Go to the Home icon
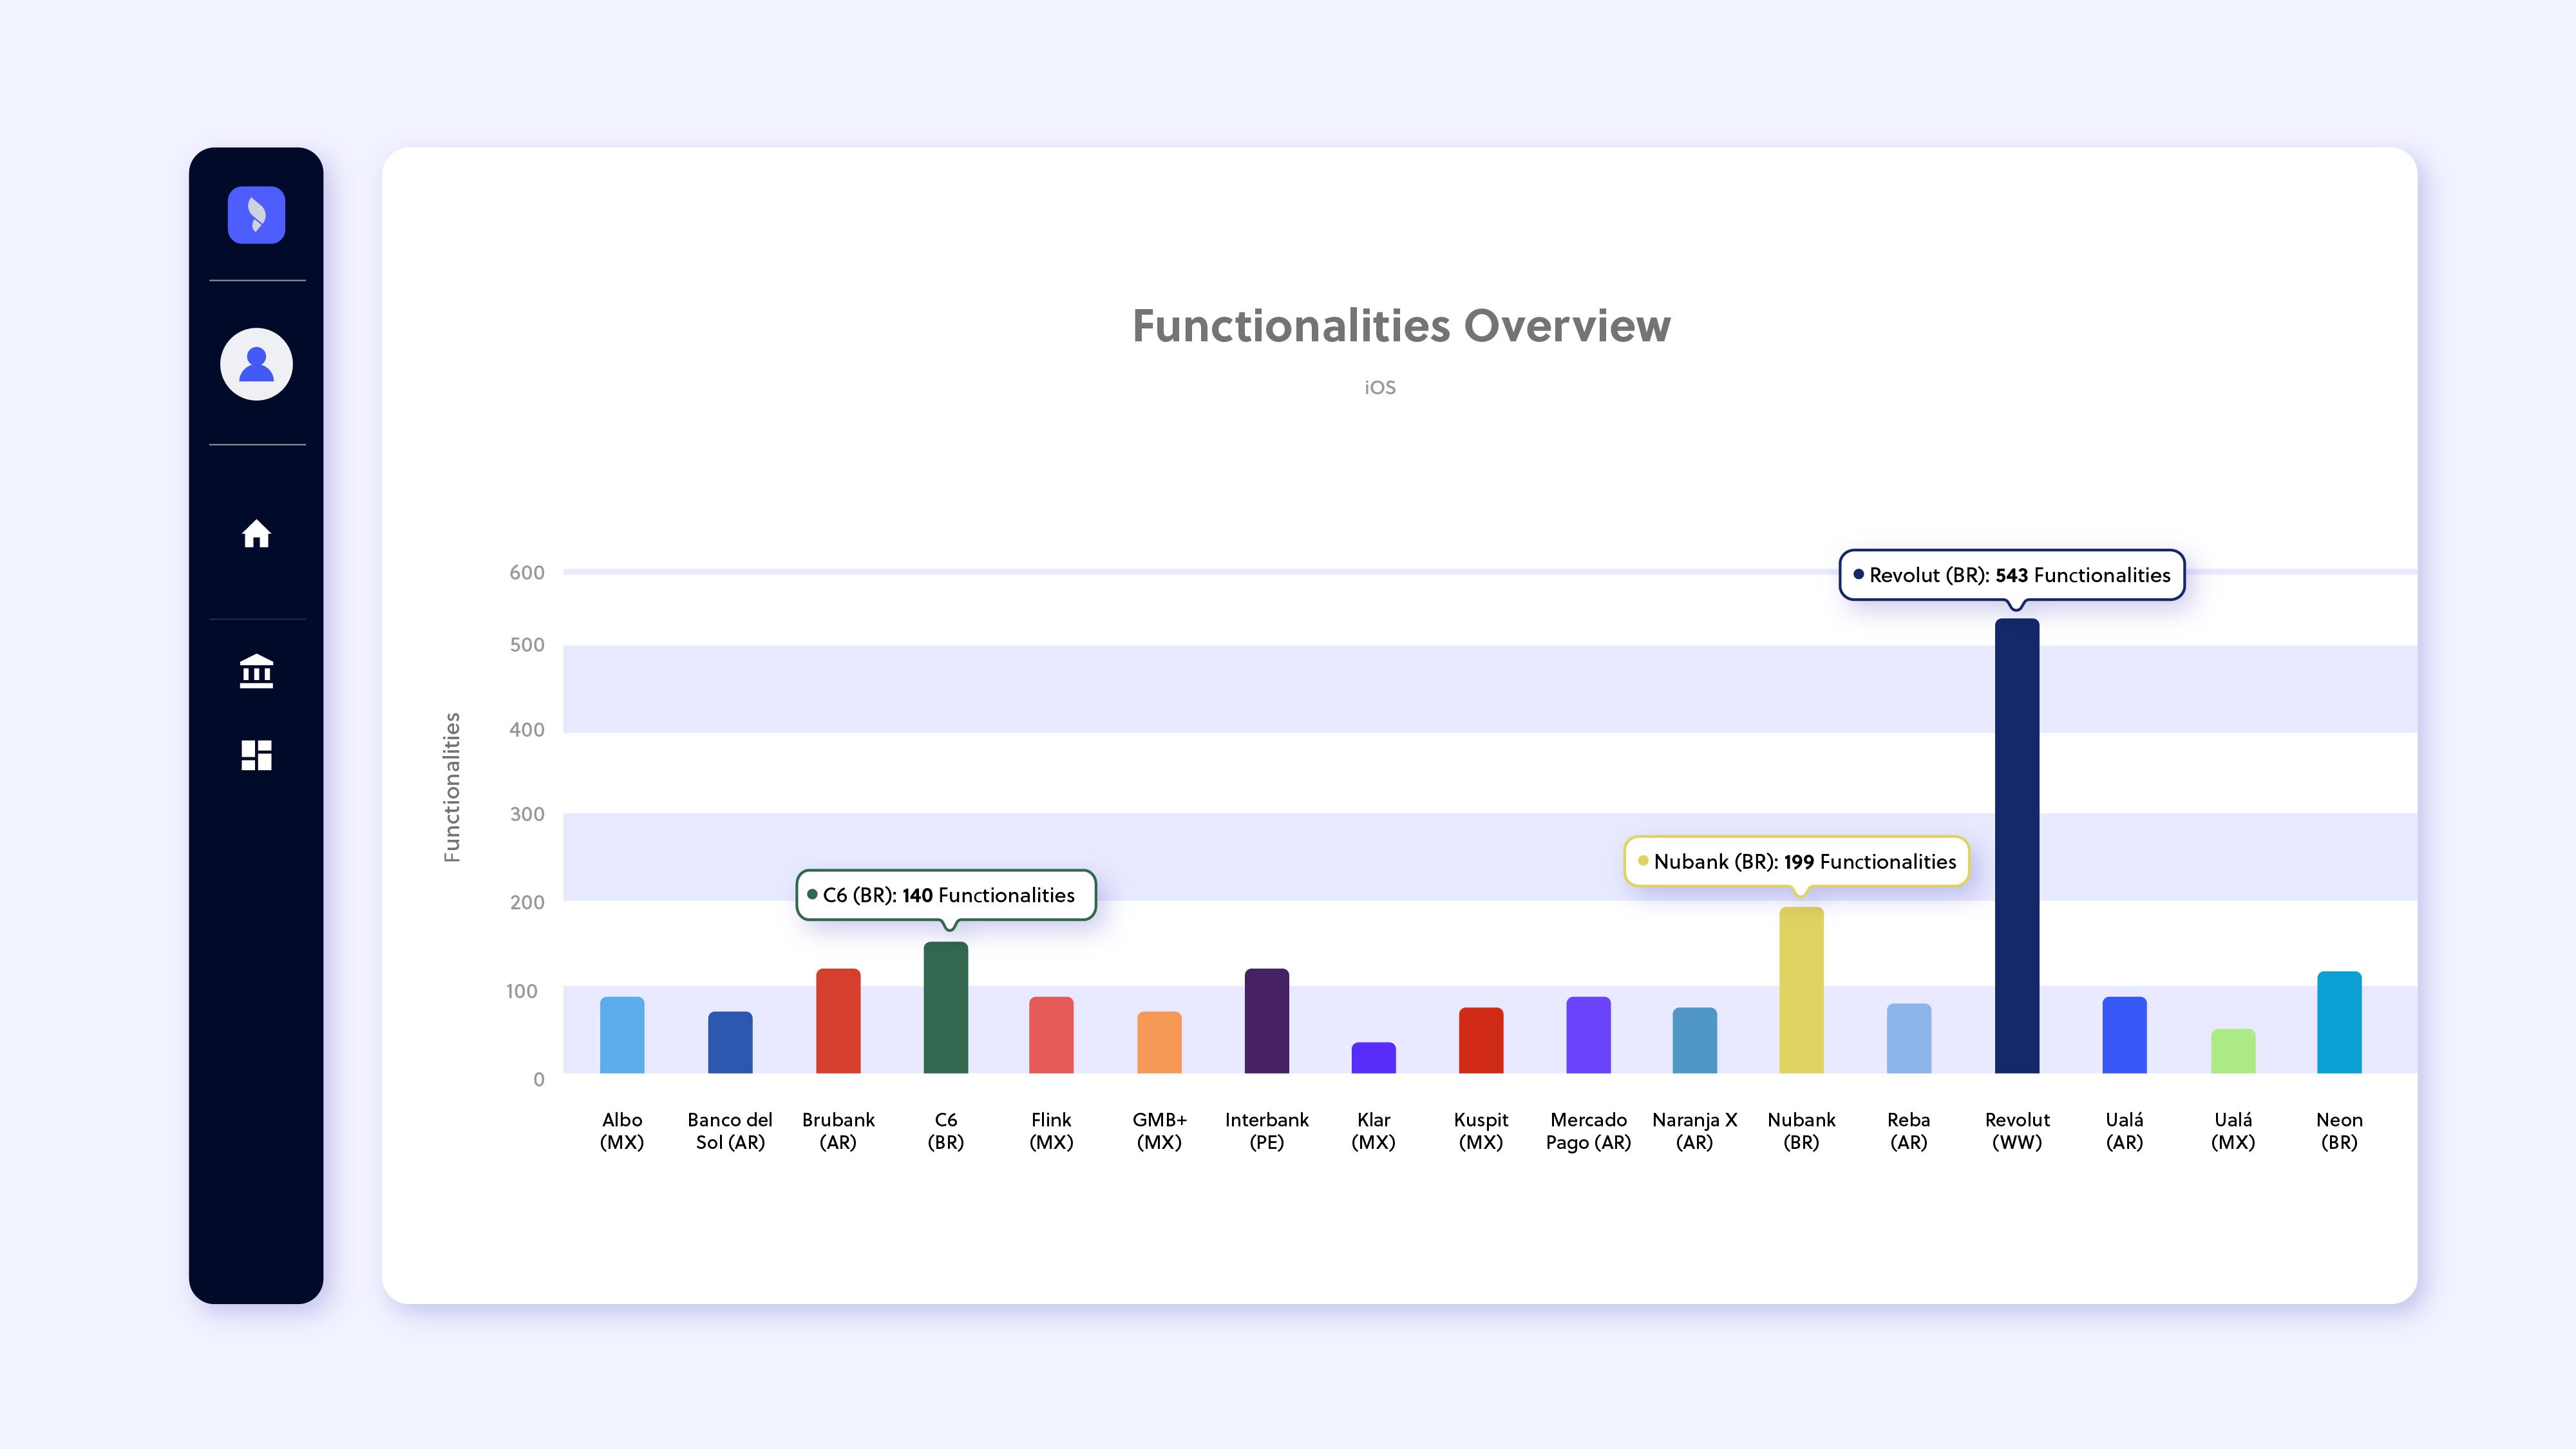 pos(256,534)
